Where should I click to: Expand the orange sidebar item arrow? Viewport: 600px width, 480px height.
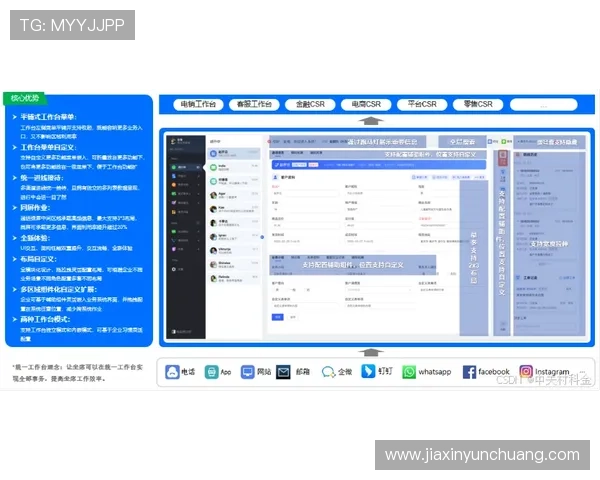pyautogui.click(x=198, y=184)
